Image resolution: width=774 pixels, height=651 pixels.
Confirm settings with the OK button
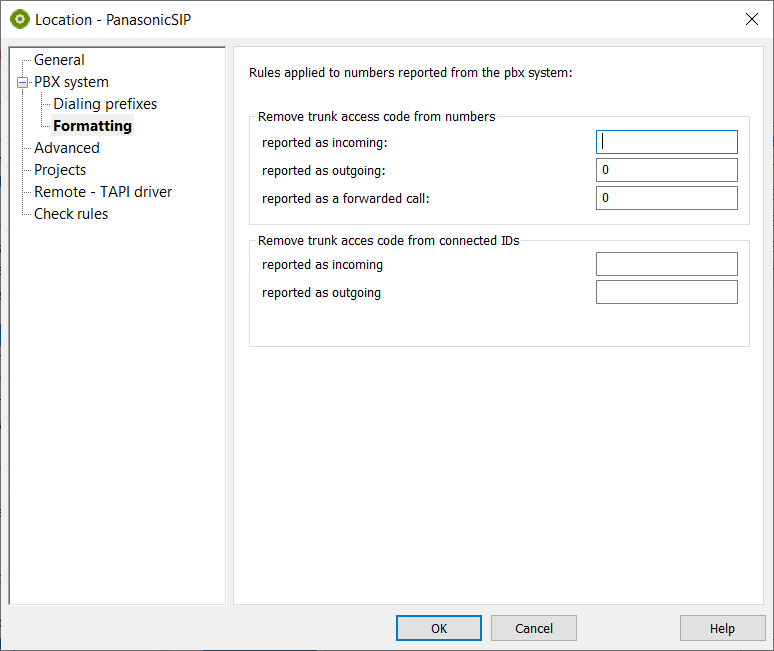point(439,628)
